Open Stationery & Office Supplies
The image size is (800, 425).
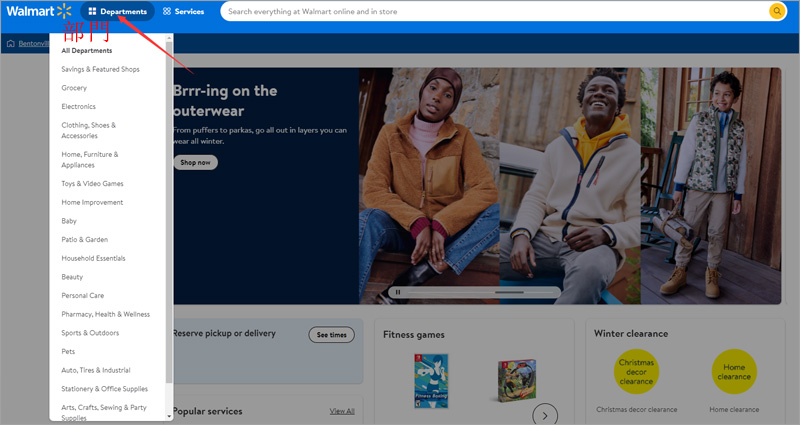tap(105, 389)
